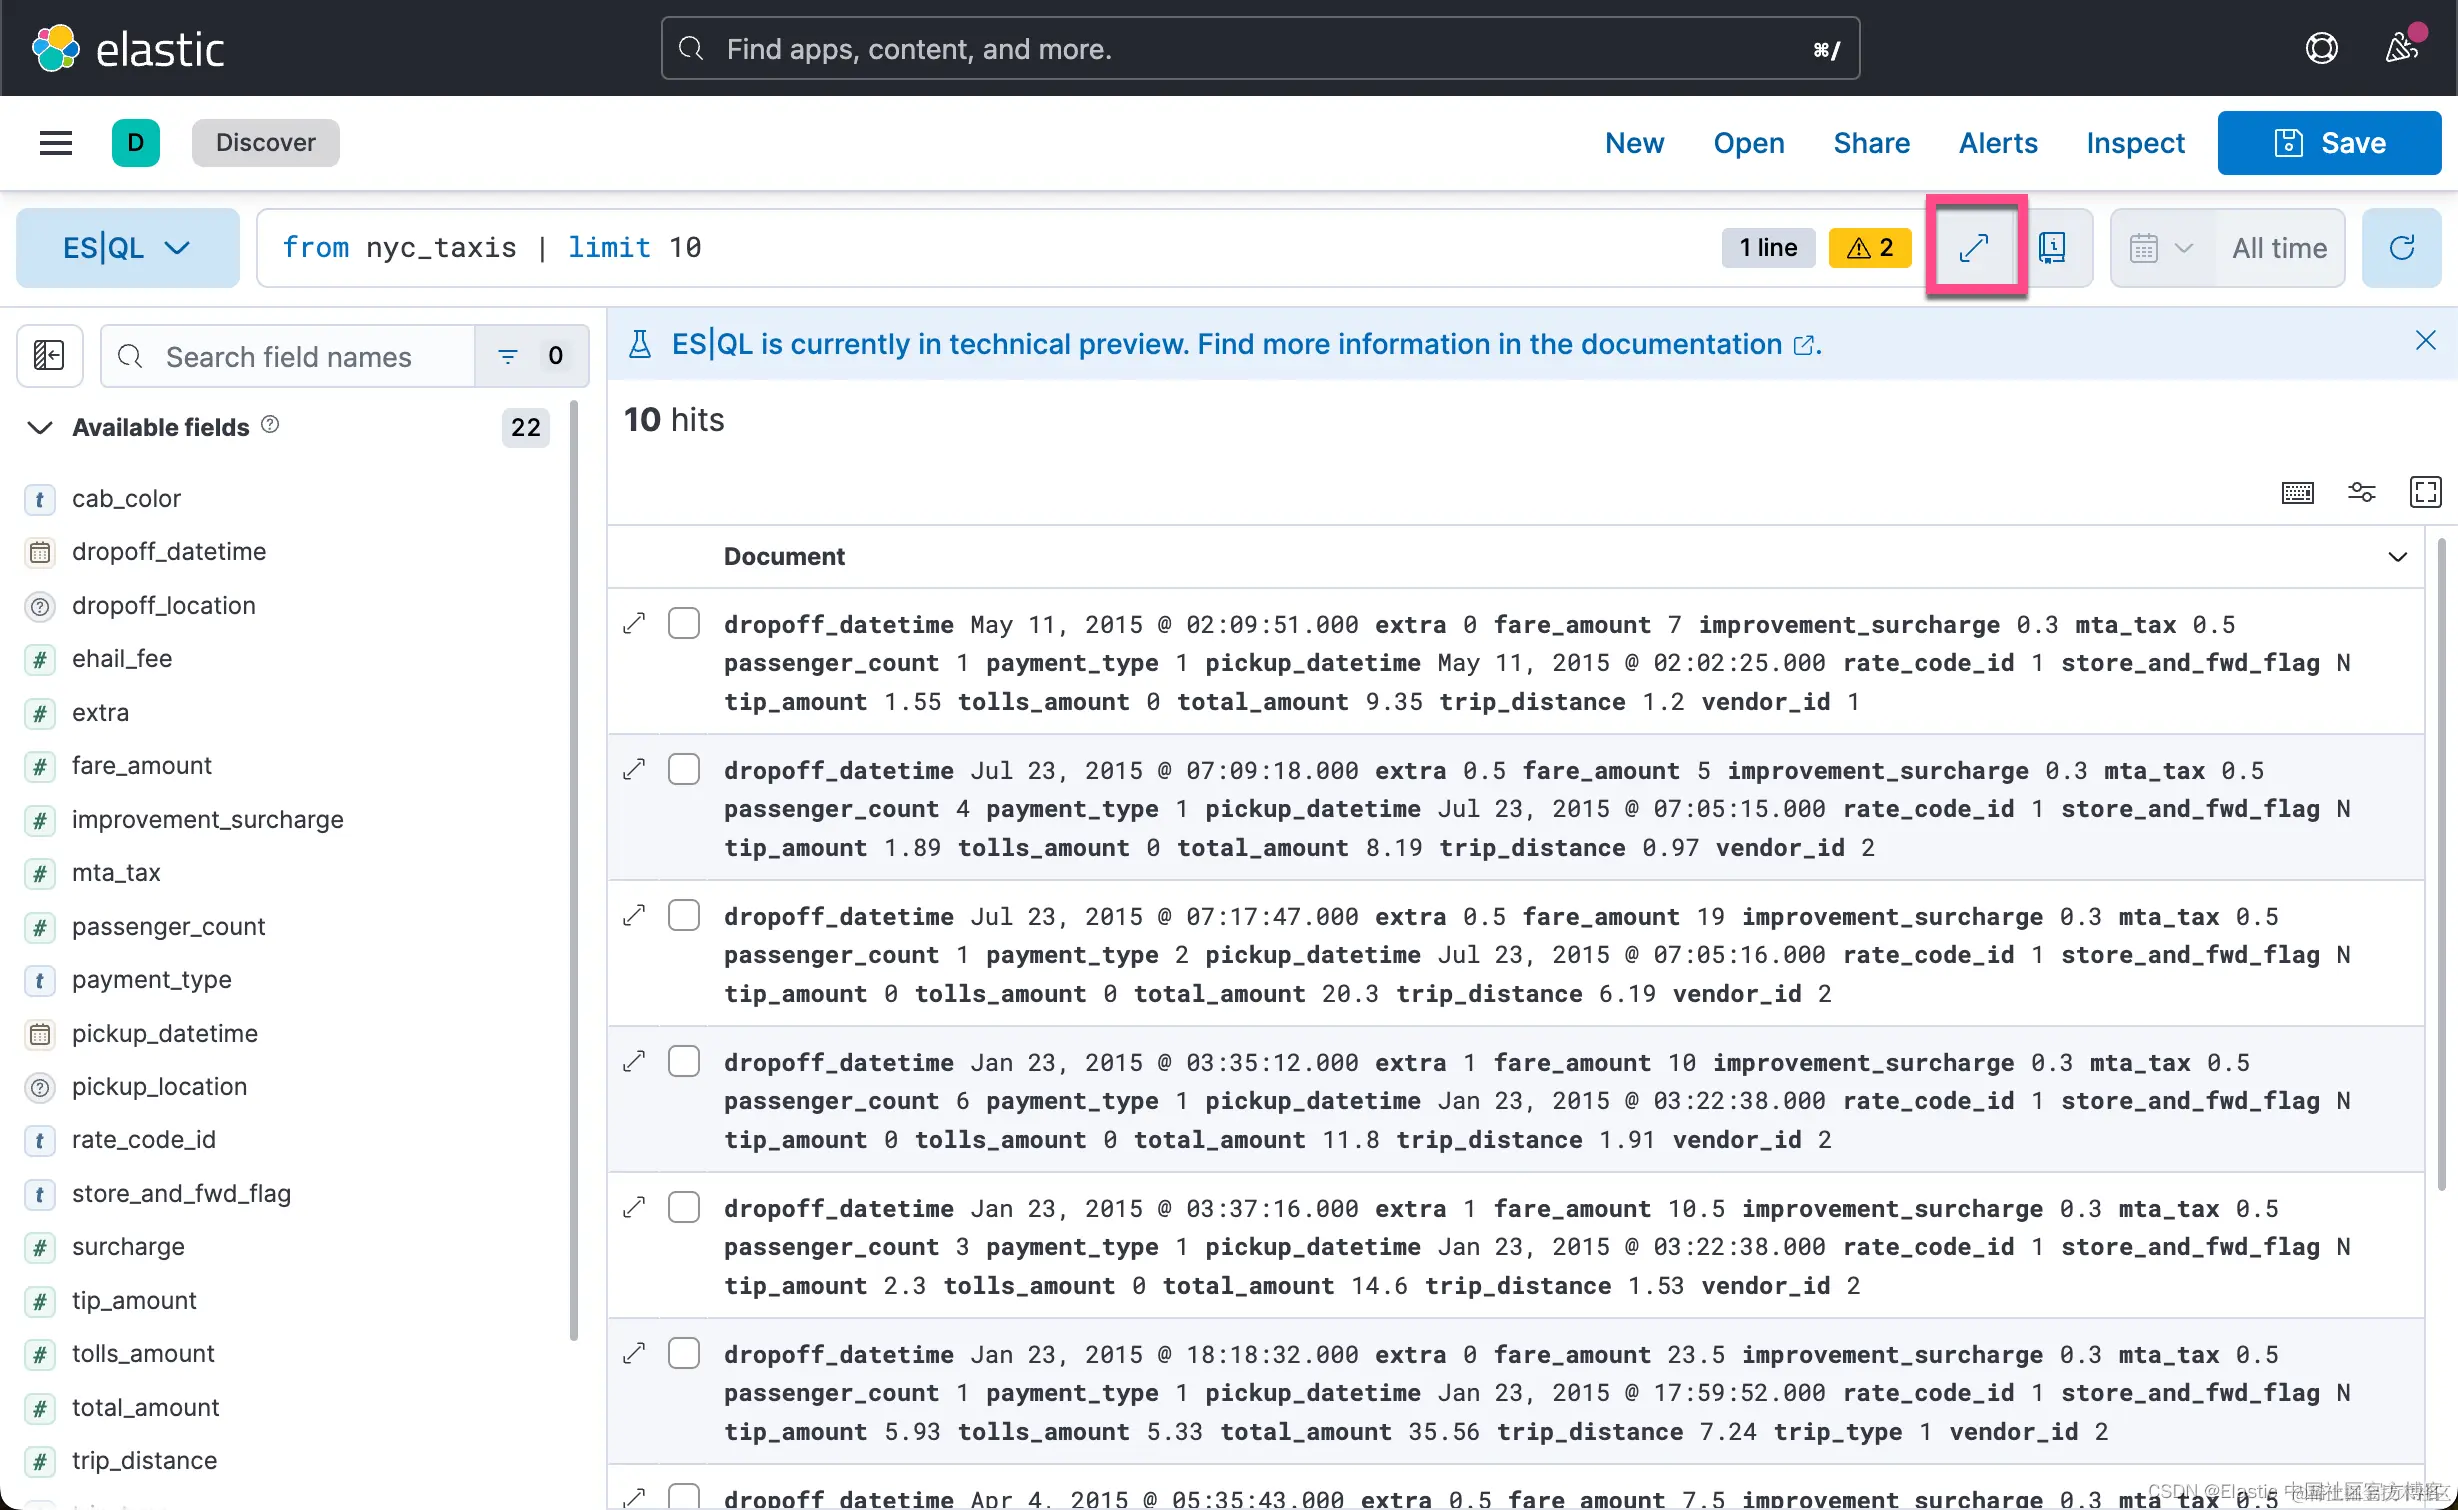Image resolution: width=2458 pixels, height=1510 pixels.
Task: Collapse the Available fields section
Action: (x=40, y=427)
